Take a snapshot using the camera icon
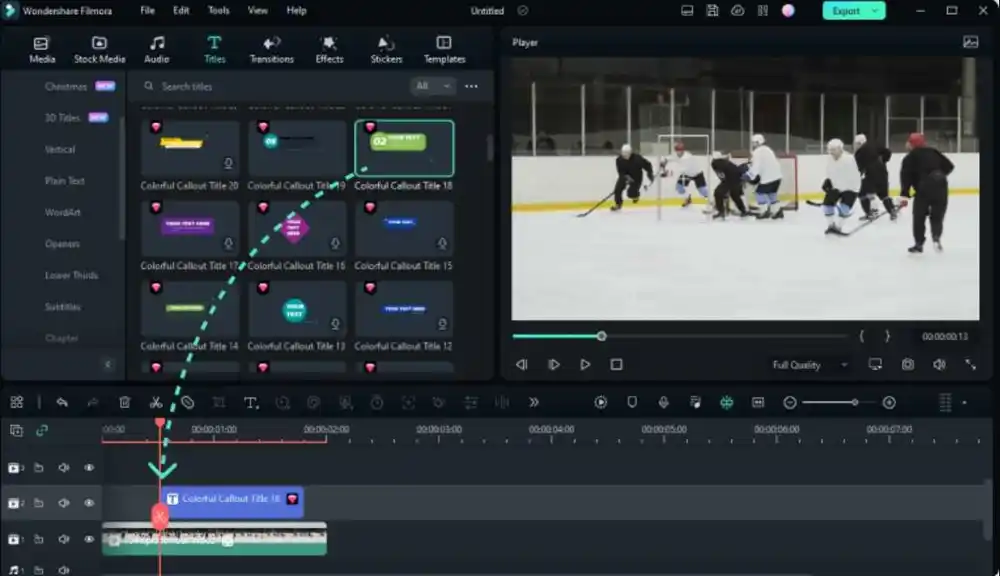The image size is (1000, 576). pyautogui.click(x=908, y=364)
